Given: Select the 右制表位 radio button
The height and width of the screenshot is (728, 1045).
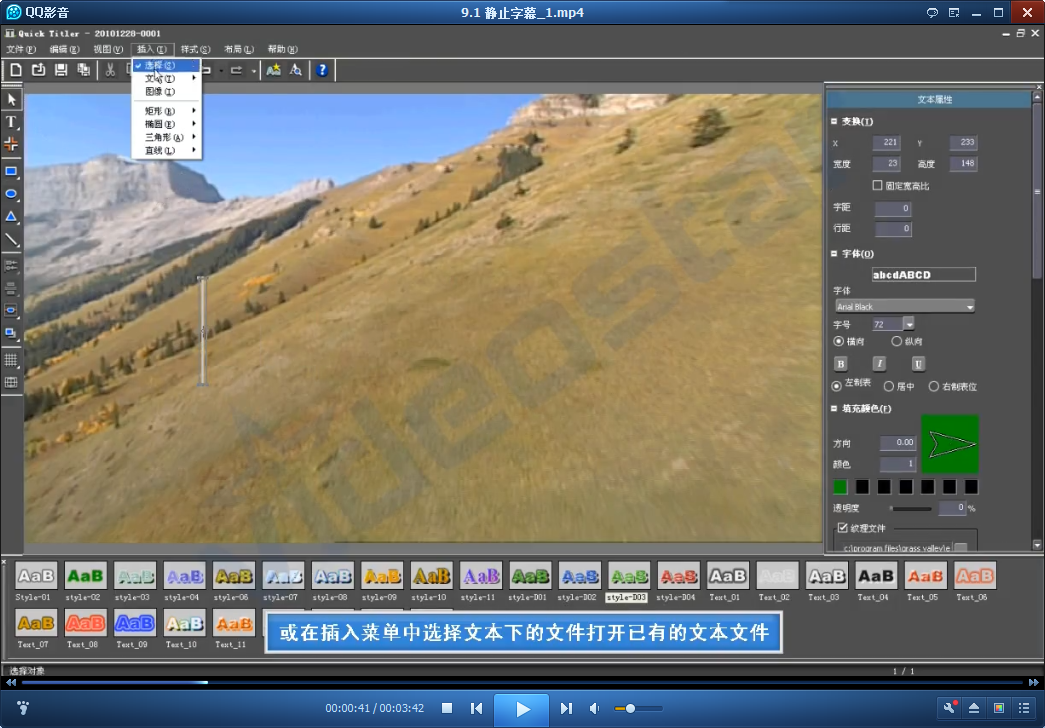Looking at the screenshot, I should 934,386.
